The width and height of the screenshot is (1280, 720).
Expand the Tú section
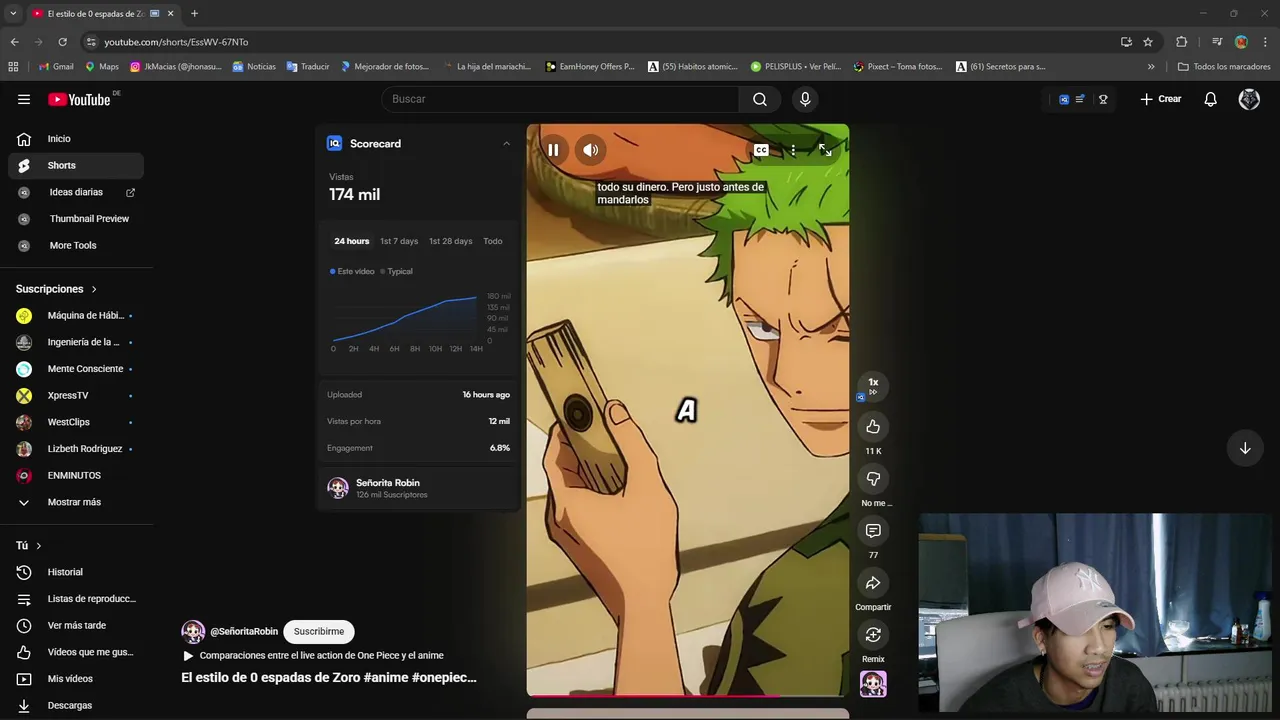coord(29,545)
